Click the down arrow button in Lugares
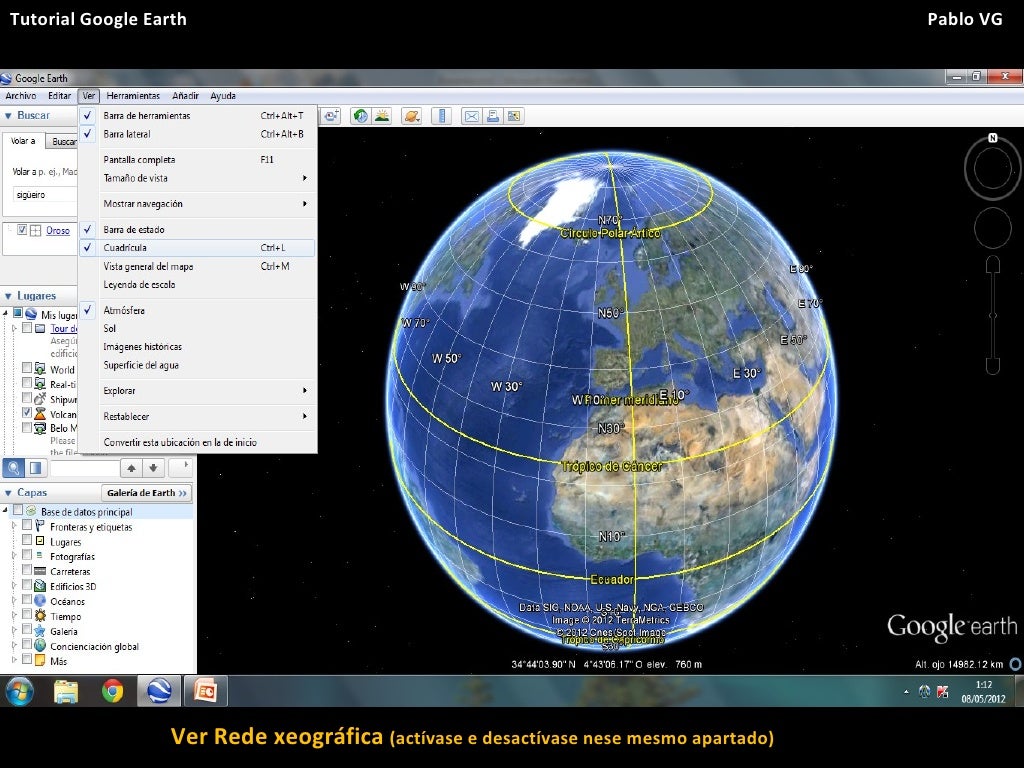The width and height of the screenshot is (1024, 768). 153,468
